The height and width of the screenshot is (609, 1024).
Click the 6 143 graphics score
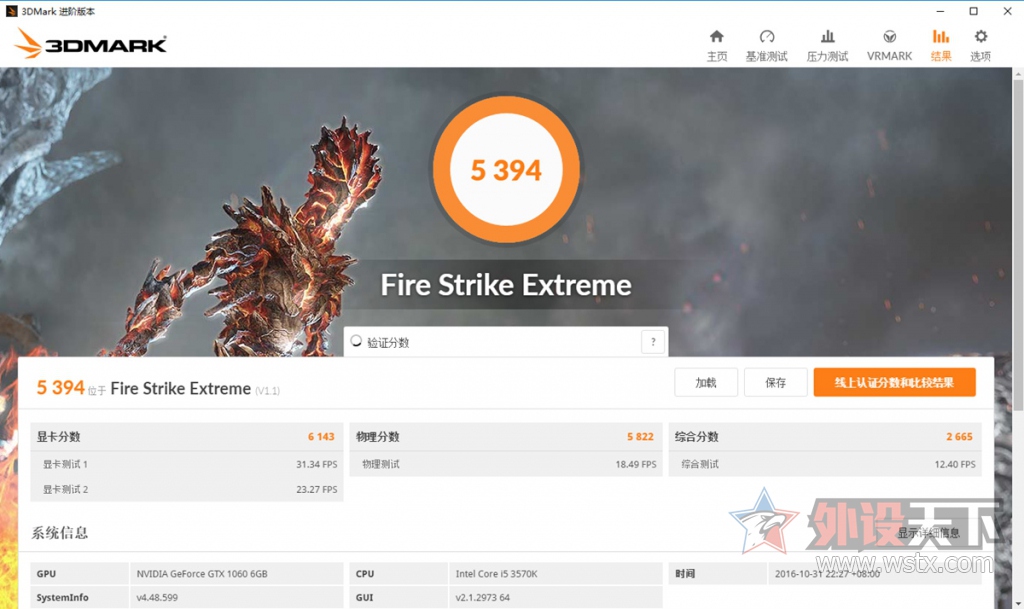point(321,437)
